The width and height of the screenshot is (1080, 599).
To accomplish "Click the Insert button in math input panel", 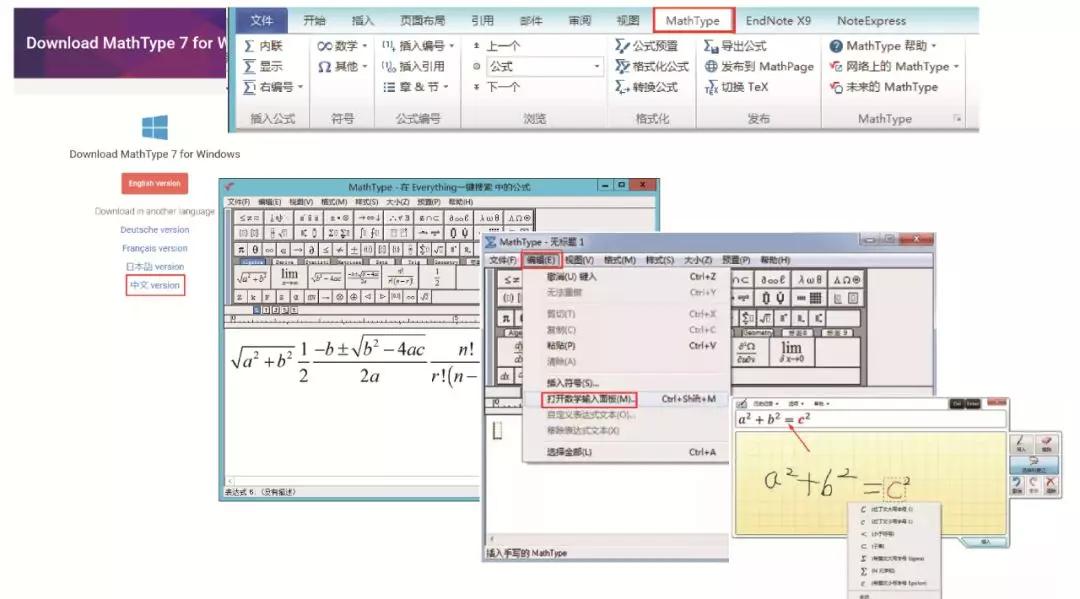I will click(x=986, y=543).
